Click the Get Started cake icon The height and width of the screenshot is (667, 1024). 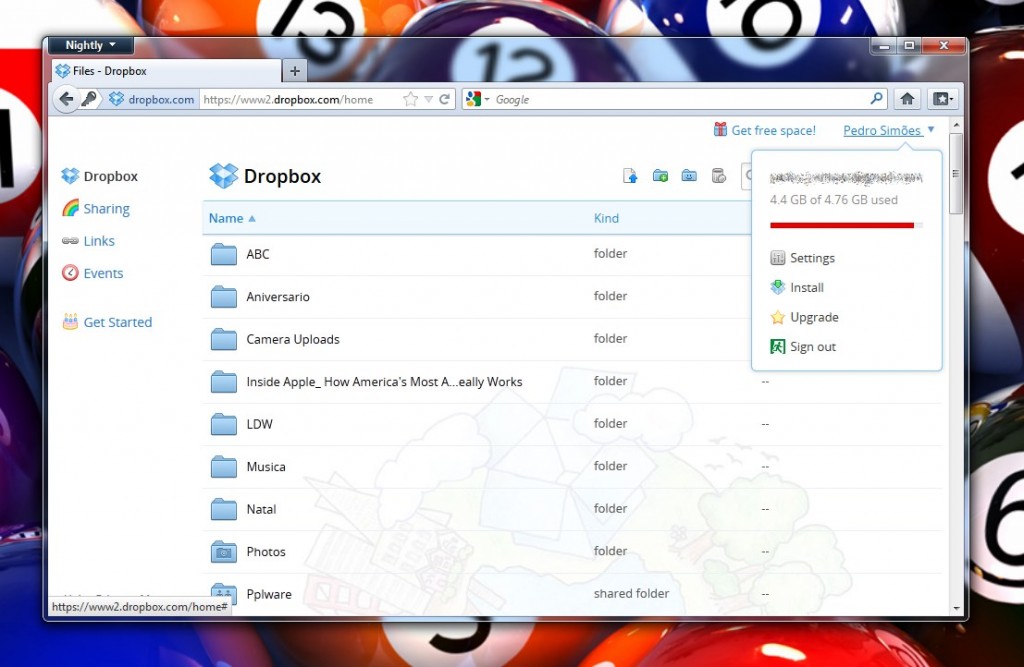(x=70, y=321)
